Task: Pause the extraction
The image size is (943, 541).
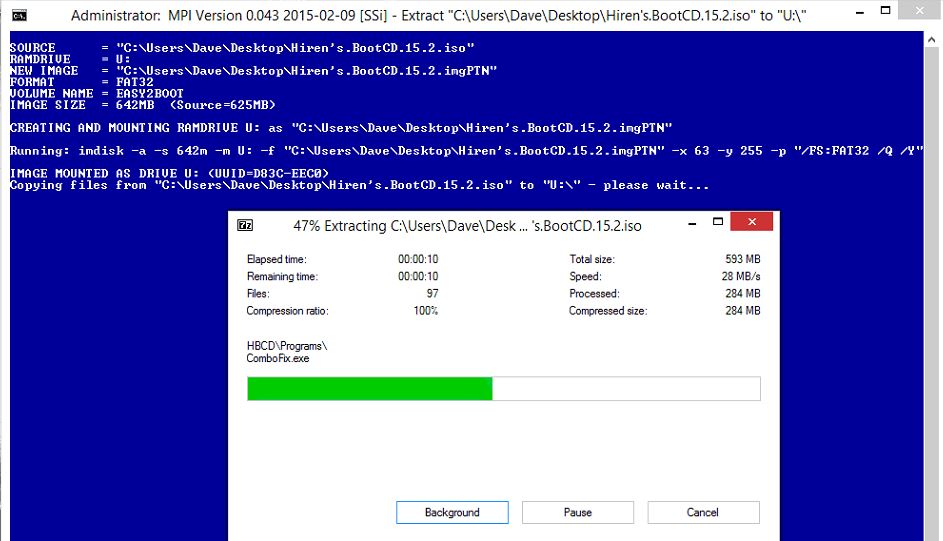Action: click(x=578, y=513)
